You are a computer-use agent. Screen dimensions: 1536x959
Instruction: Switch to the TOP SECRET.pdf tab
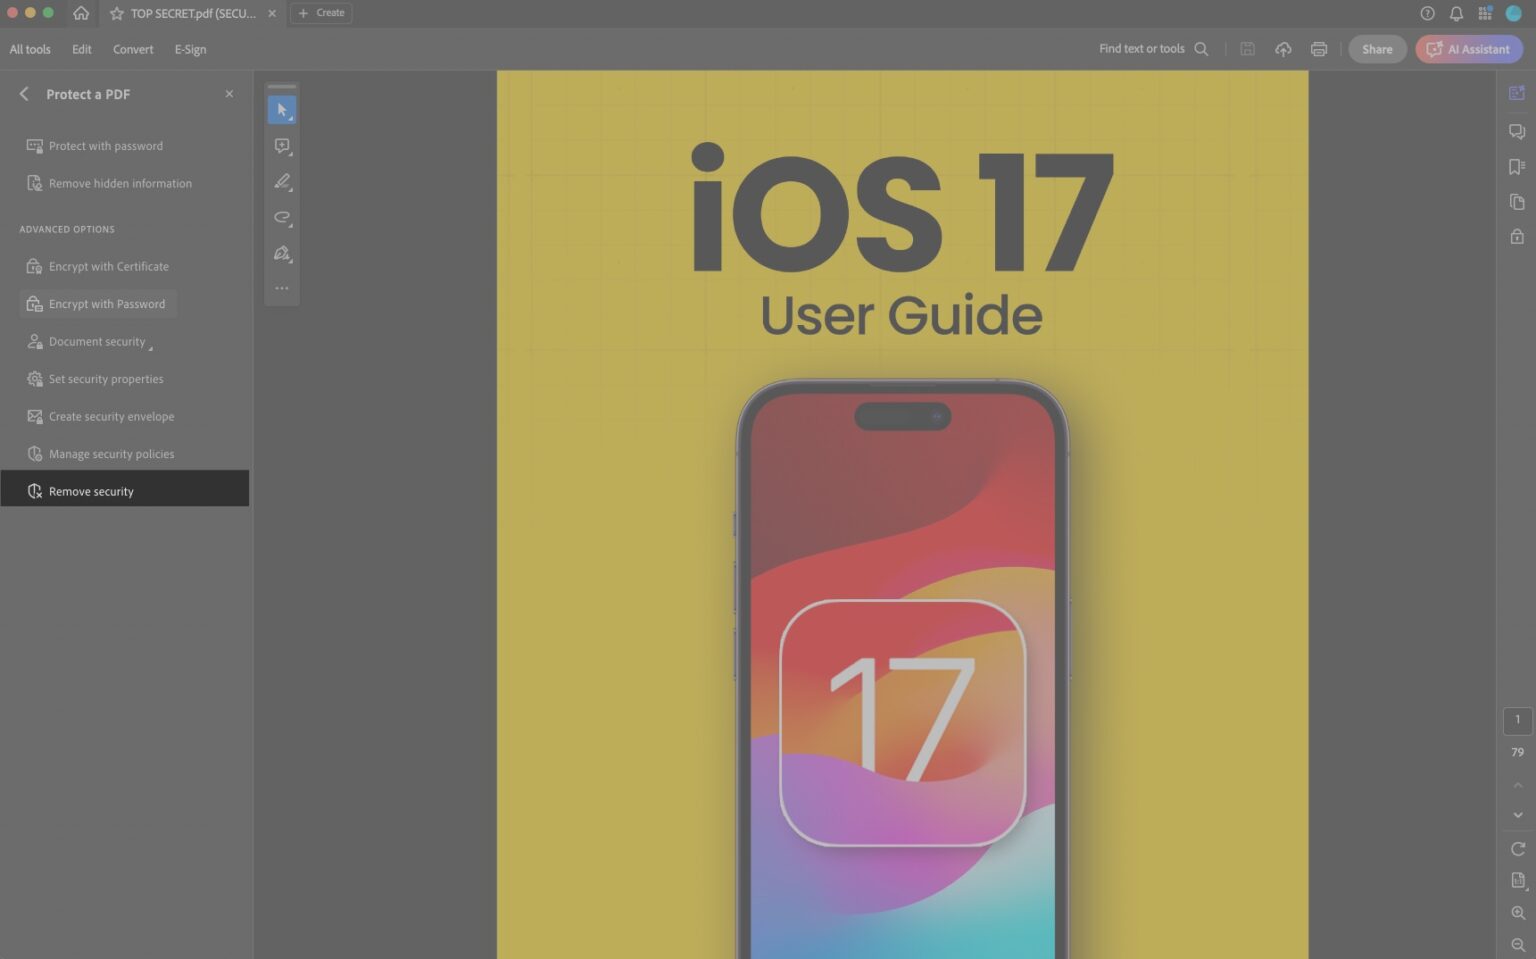click(185, 13)
